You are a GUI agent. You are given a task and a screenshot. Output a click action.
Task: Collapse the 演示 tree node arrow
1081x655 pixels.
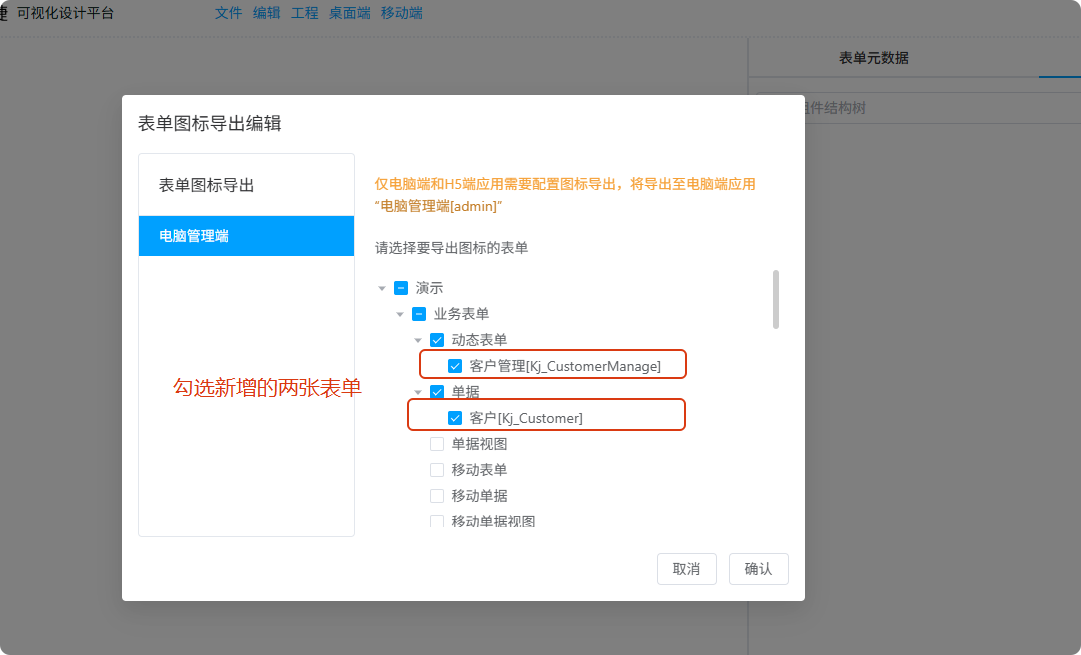click(x=382, y=288)
